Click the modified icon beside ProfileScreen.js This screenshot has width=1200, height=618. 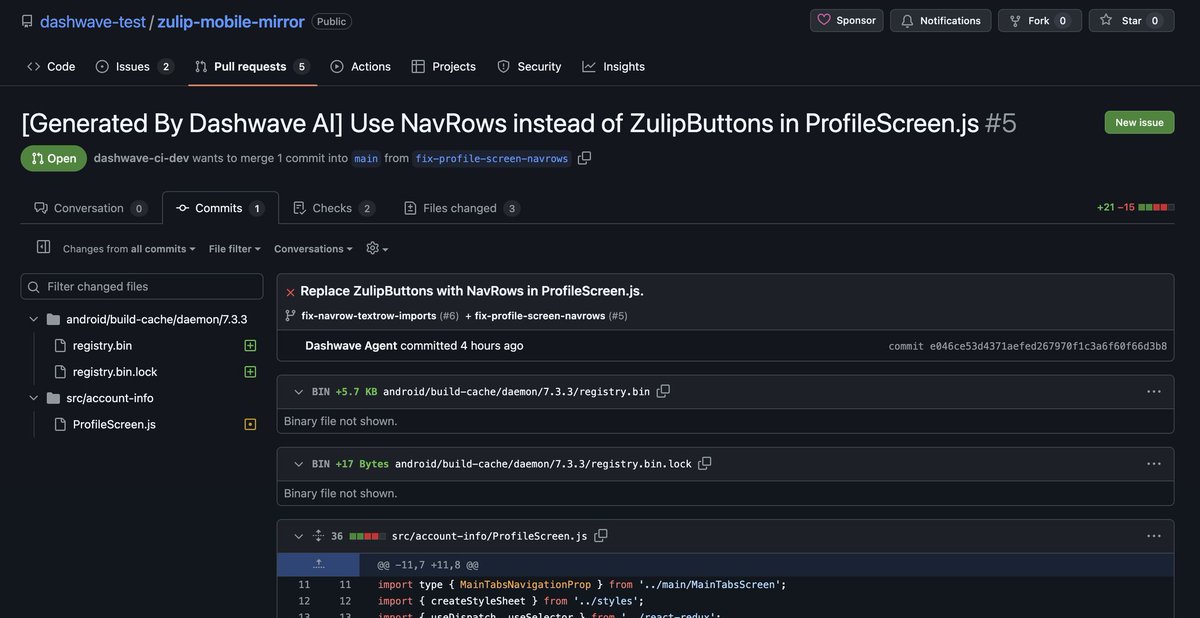250,424
